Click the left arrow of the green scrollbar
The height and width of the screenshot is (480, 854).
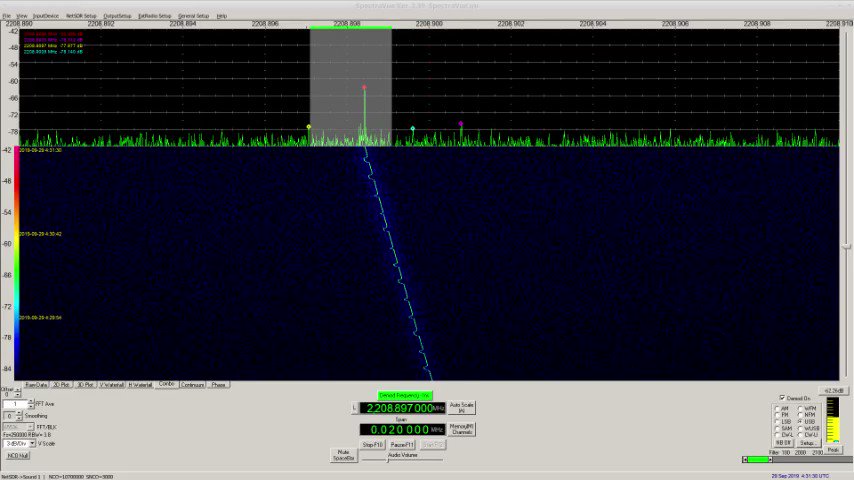(x=745, y=460)
